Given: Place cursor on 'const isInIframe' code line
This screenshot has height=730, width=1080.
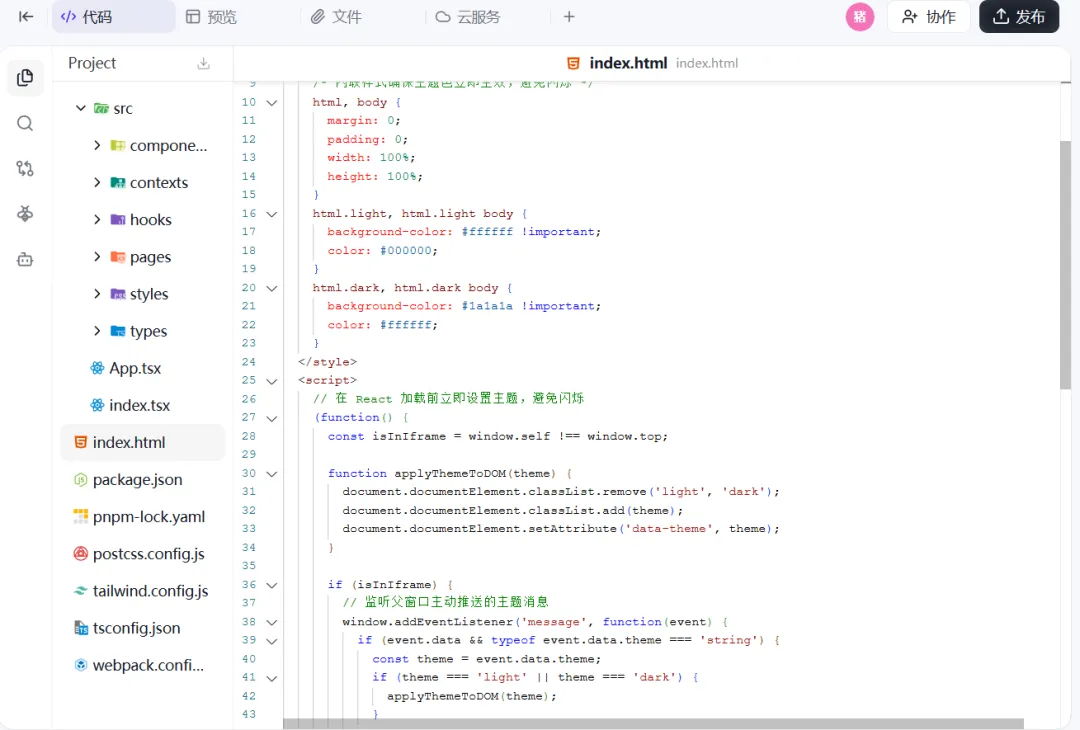Looking at the screenshot, I should (x=497, y=436).
